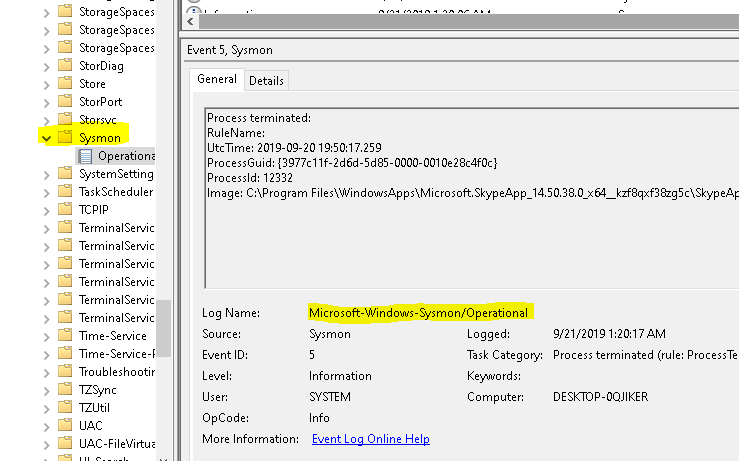Expand the StorDiag node
Viewport: 739px width, 461px height.
pyautogui.click(x=47, y=67)
